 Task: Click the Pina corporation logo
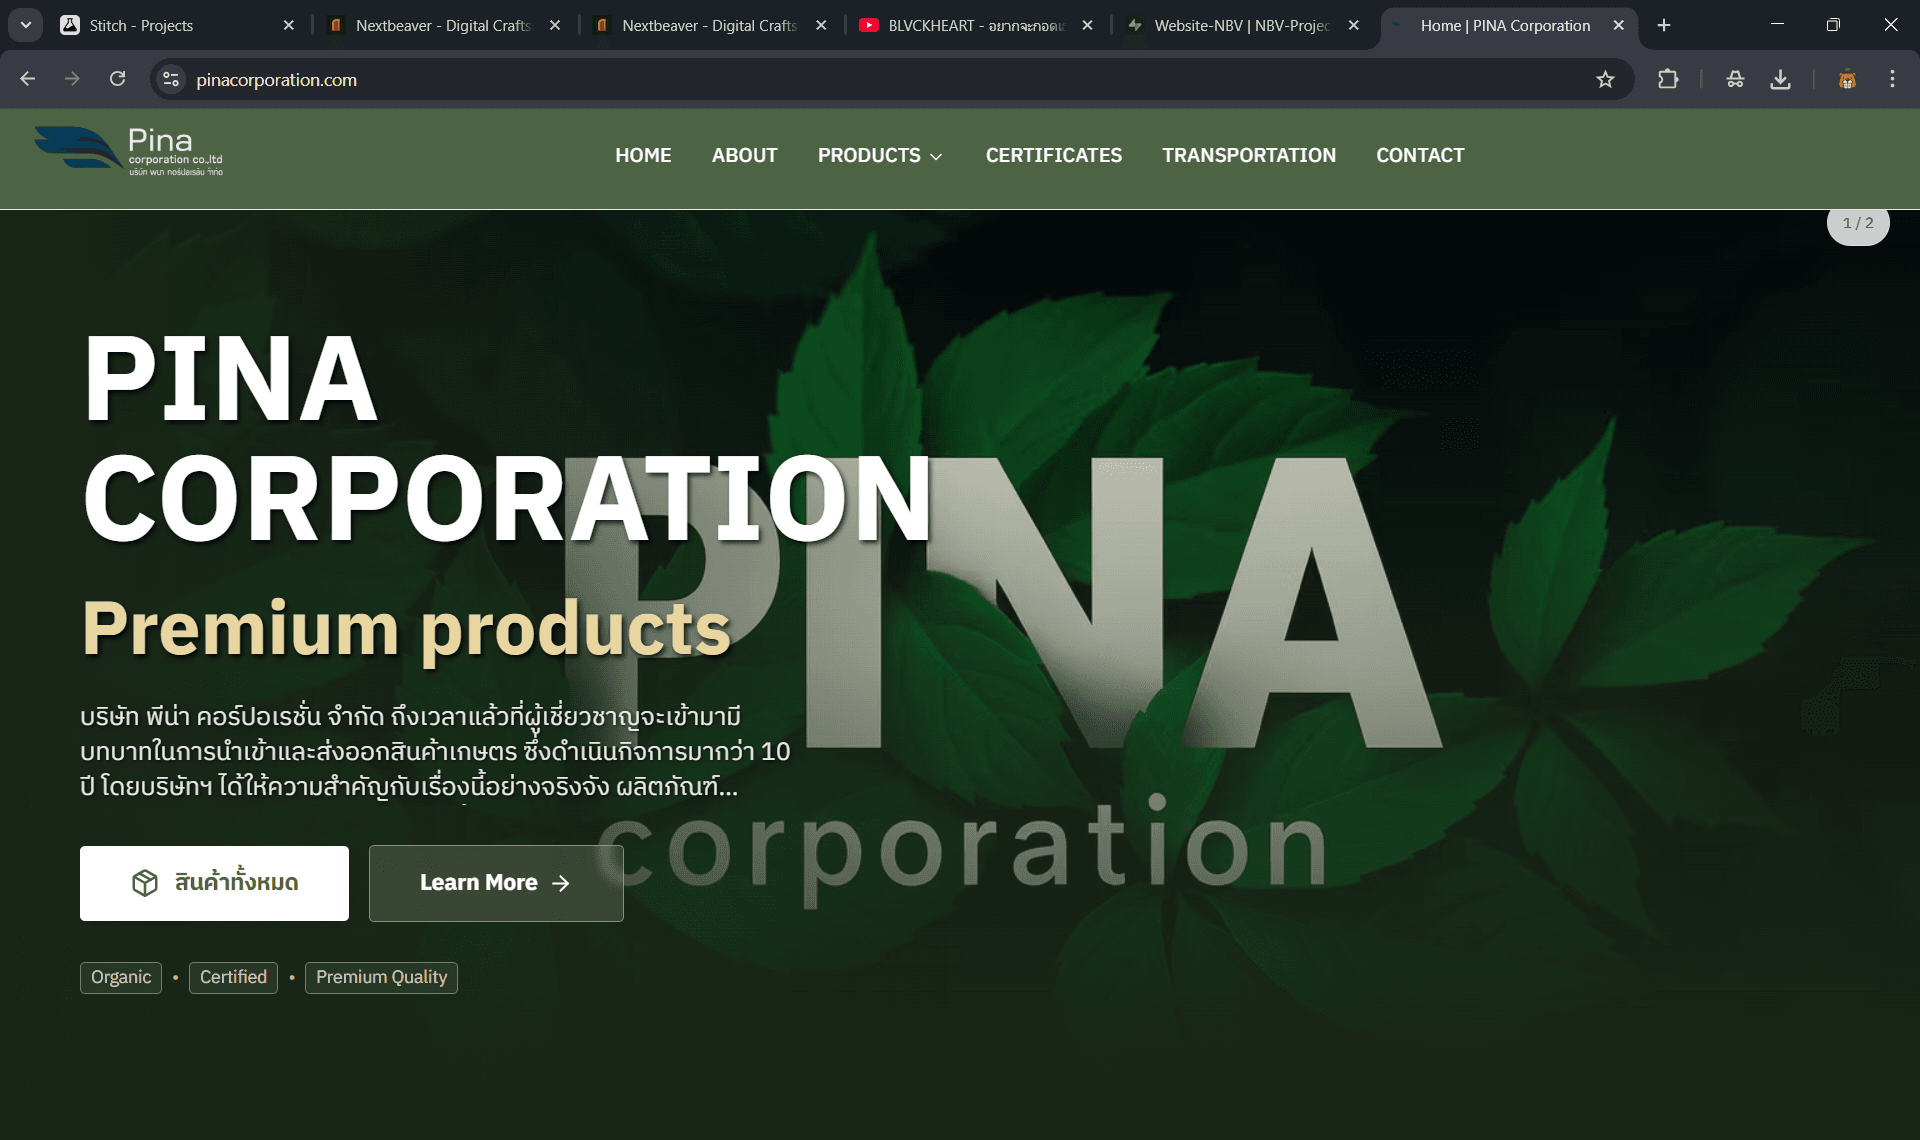(128, 152)
